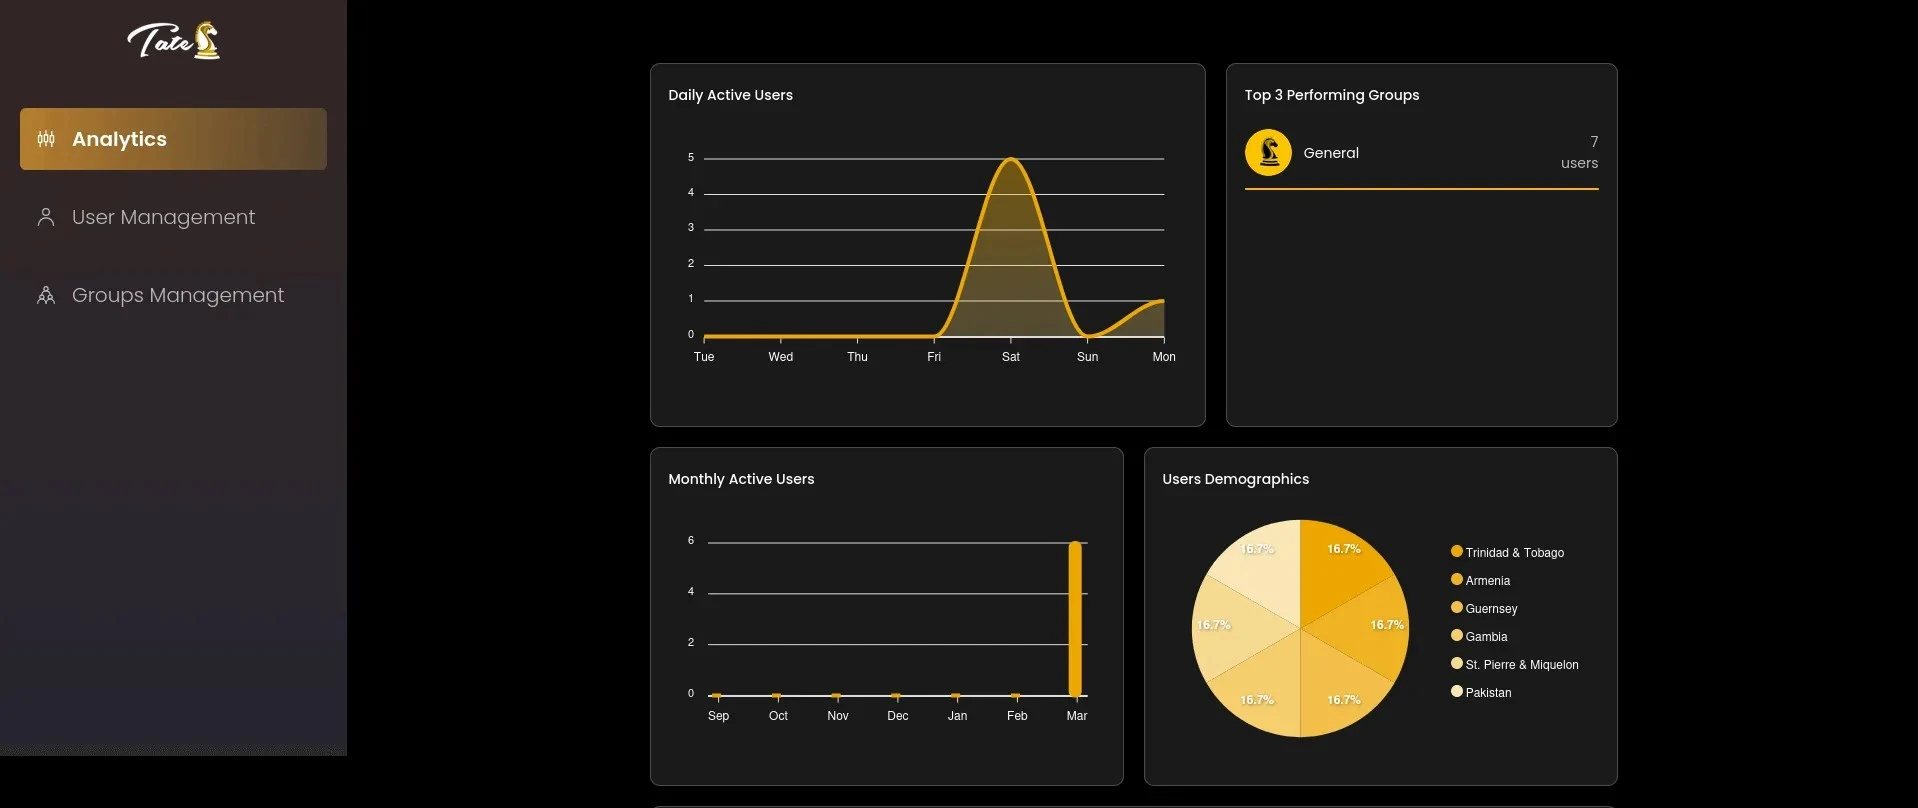Viewport: 1918px width, 808px height.
Task: Click the Saturday peak on Daily Active Users
Action: coord(1011,160)
